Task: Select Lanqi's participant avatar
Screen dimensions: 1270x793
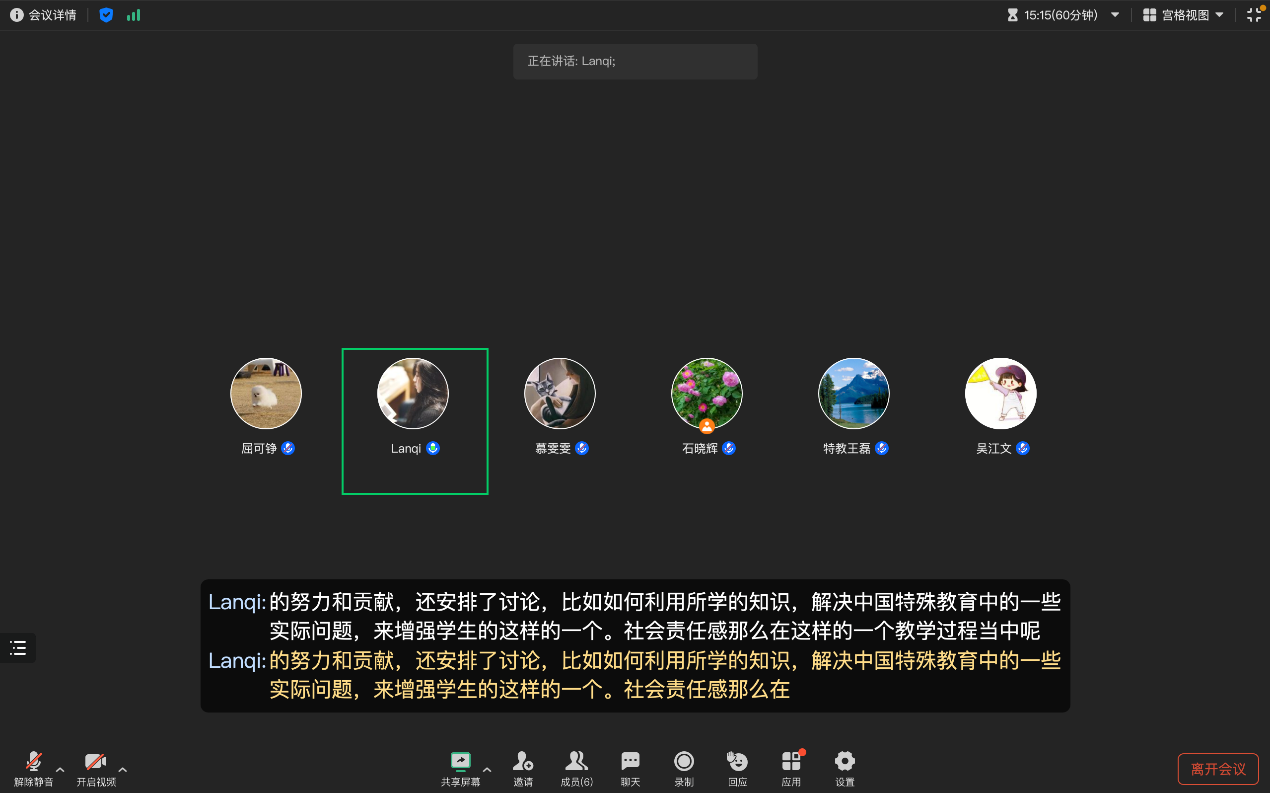Action: coord(413,394)
